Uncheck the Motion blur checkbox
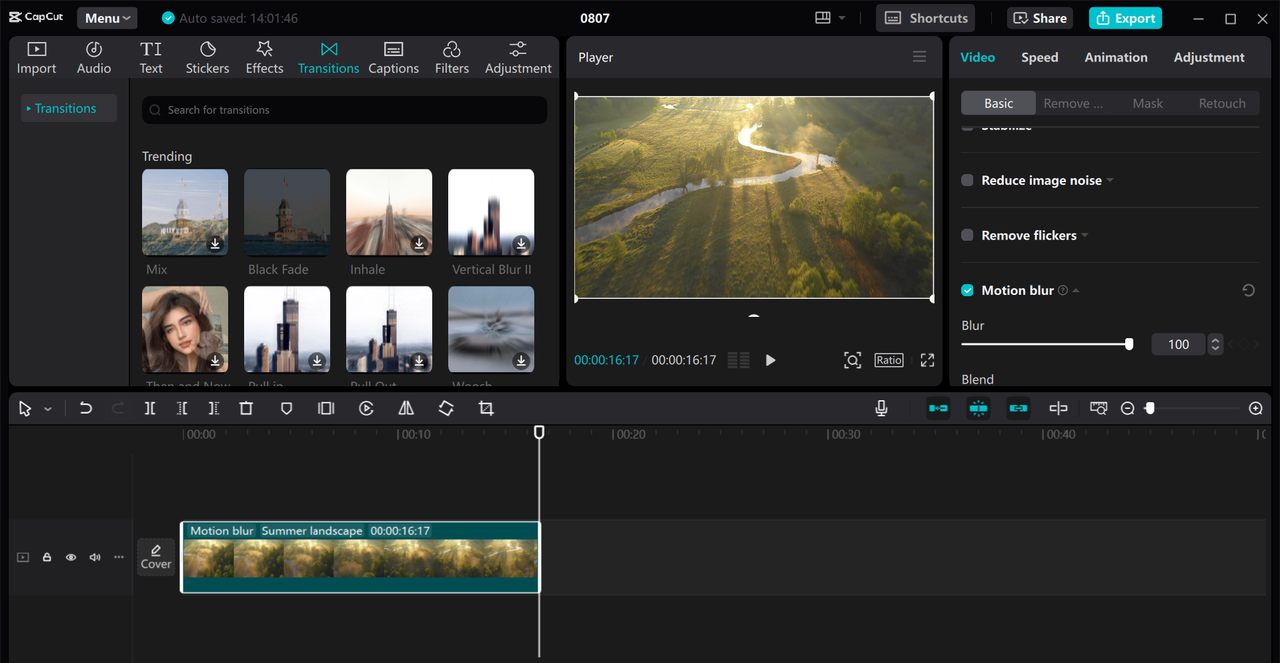This screenshot has height=663, width=1280. 967,290
